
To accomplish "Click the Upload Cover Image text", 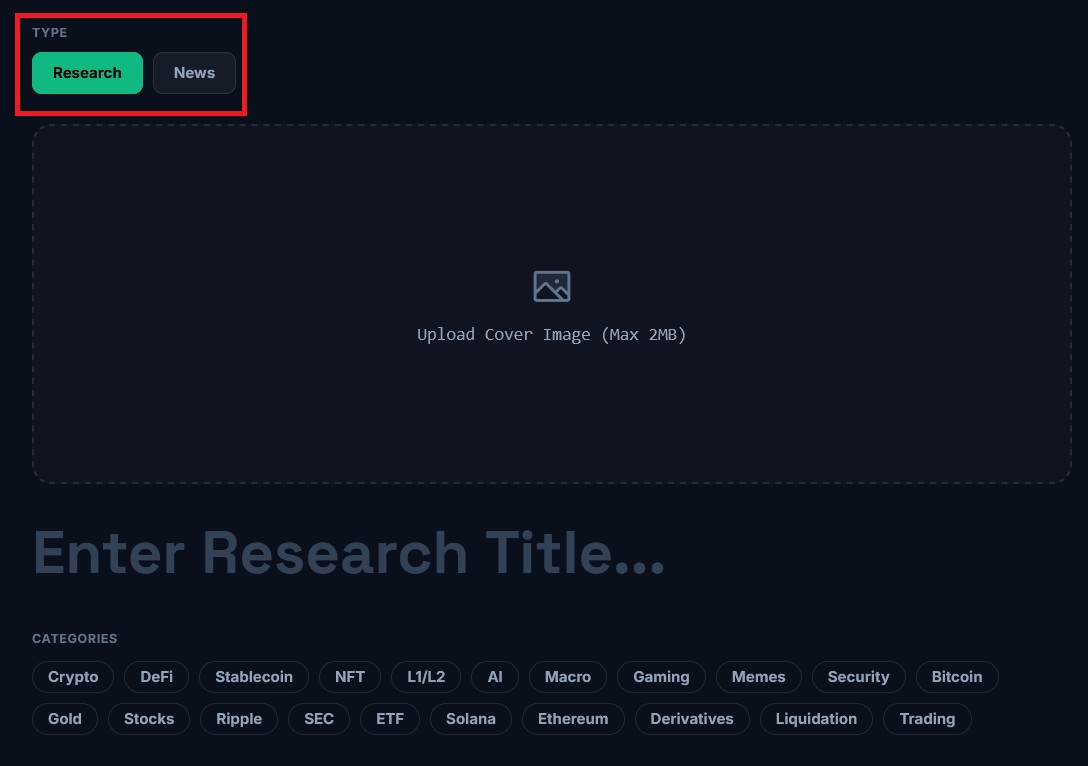I will point(551,334).
